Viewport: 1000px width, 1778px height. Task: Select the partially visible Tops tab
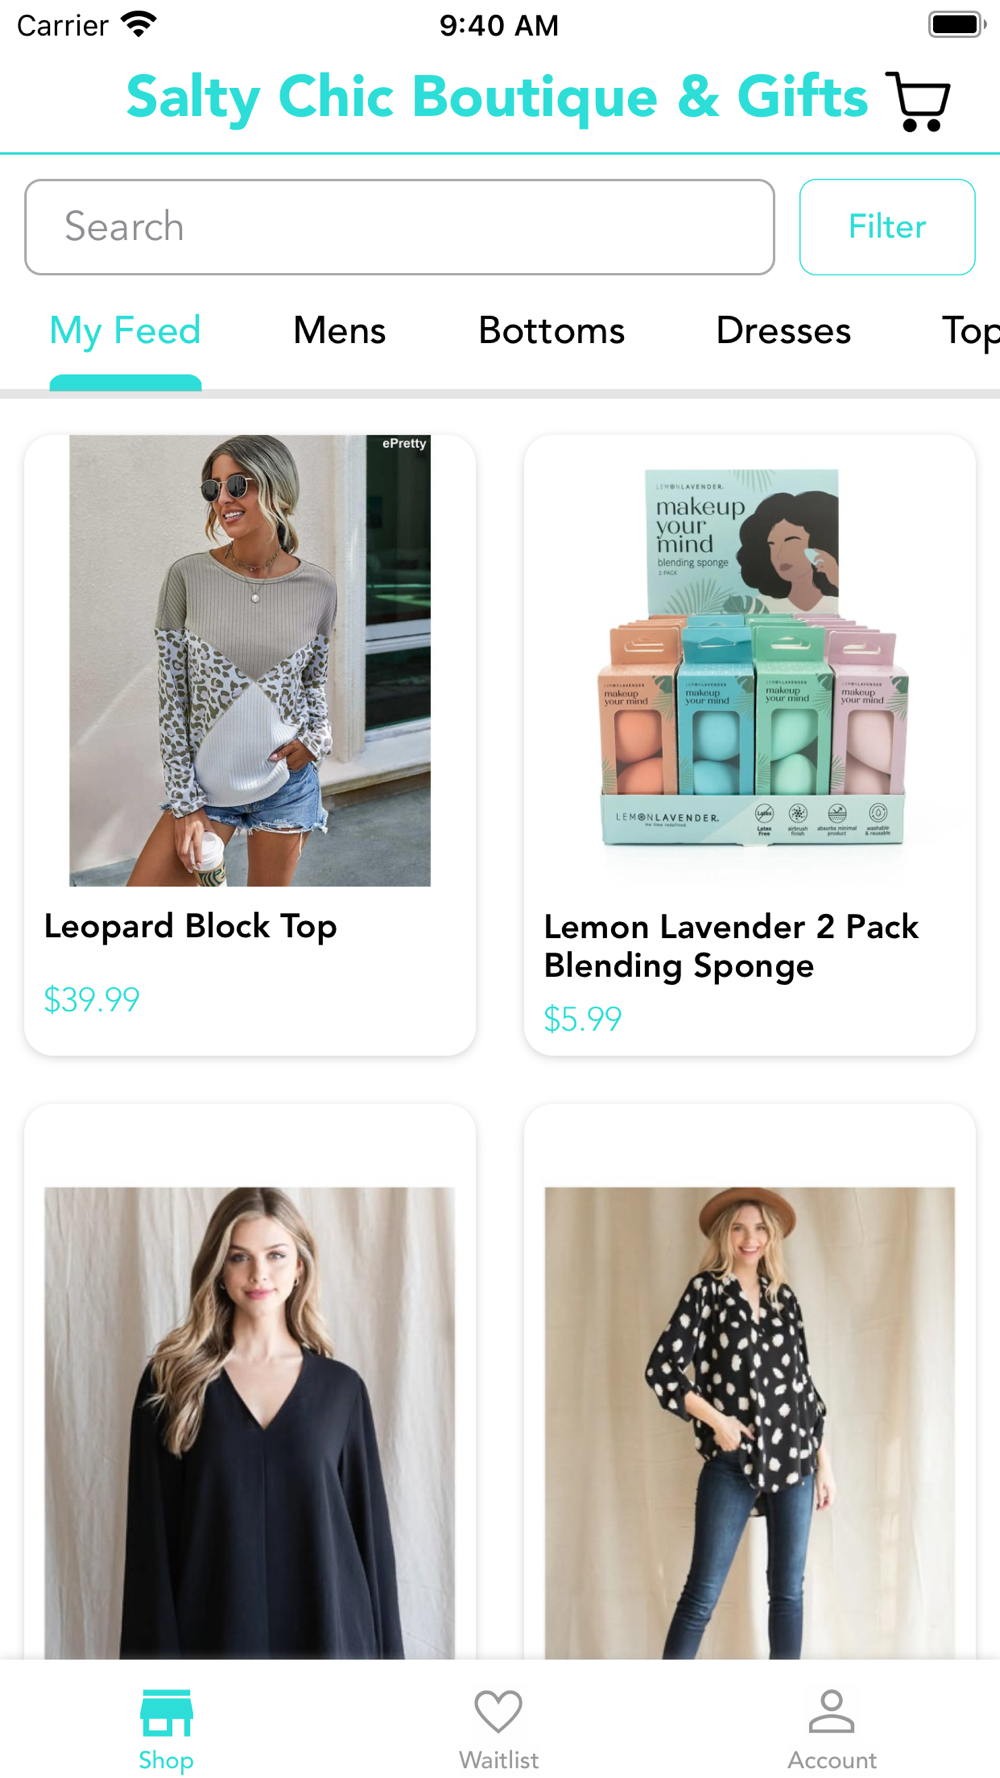[969, 331]
